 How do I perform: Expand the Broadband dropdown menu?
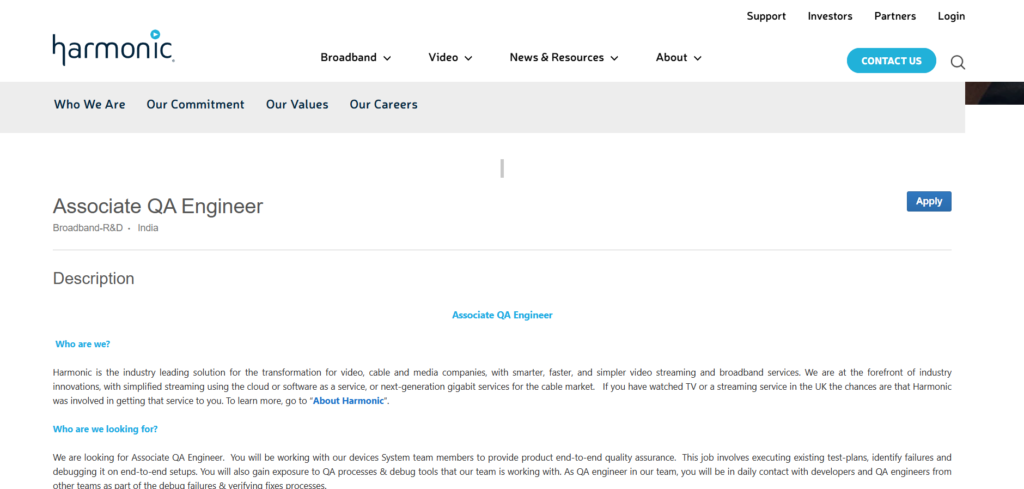tap(355, 58)
